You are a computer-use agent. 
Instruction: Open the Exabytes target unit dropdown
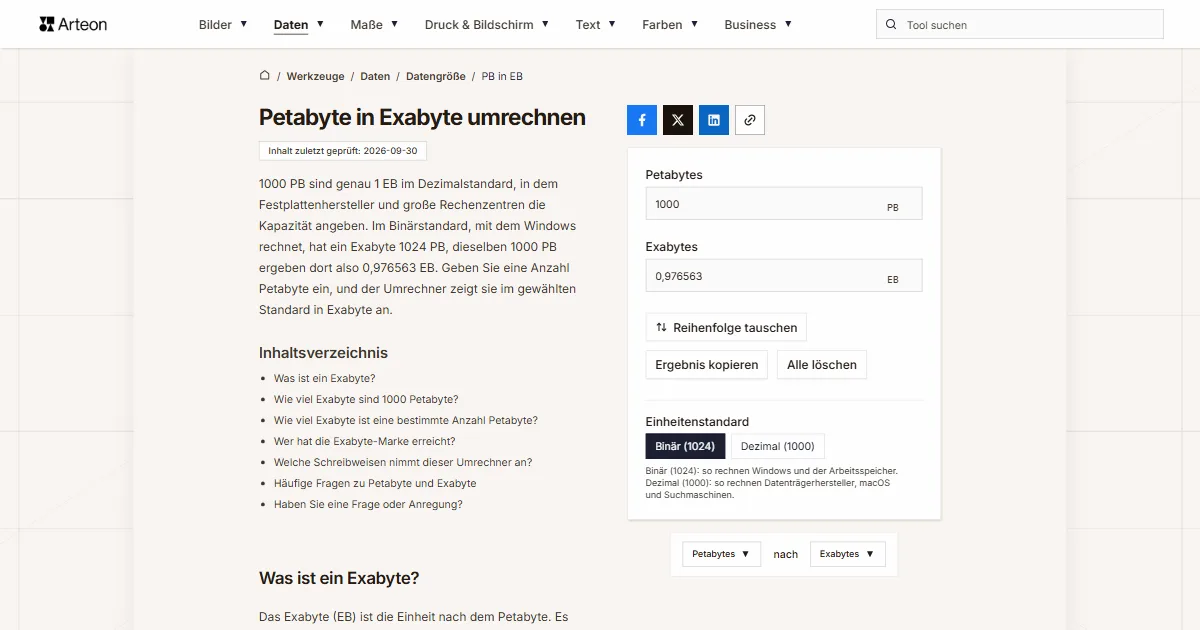pos(848,554)
